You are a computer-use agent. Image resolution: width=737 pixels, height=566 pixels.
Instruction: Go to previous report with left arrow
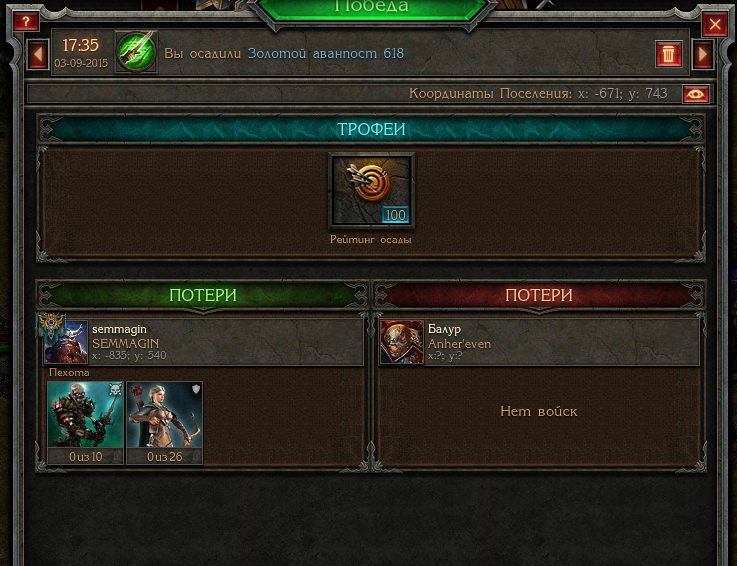(x=38, y=55)
